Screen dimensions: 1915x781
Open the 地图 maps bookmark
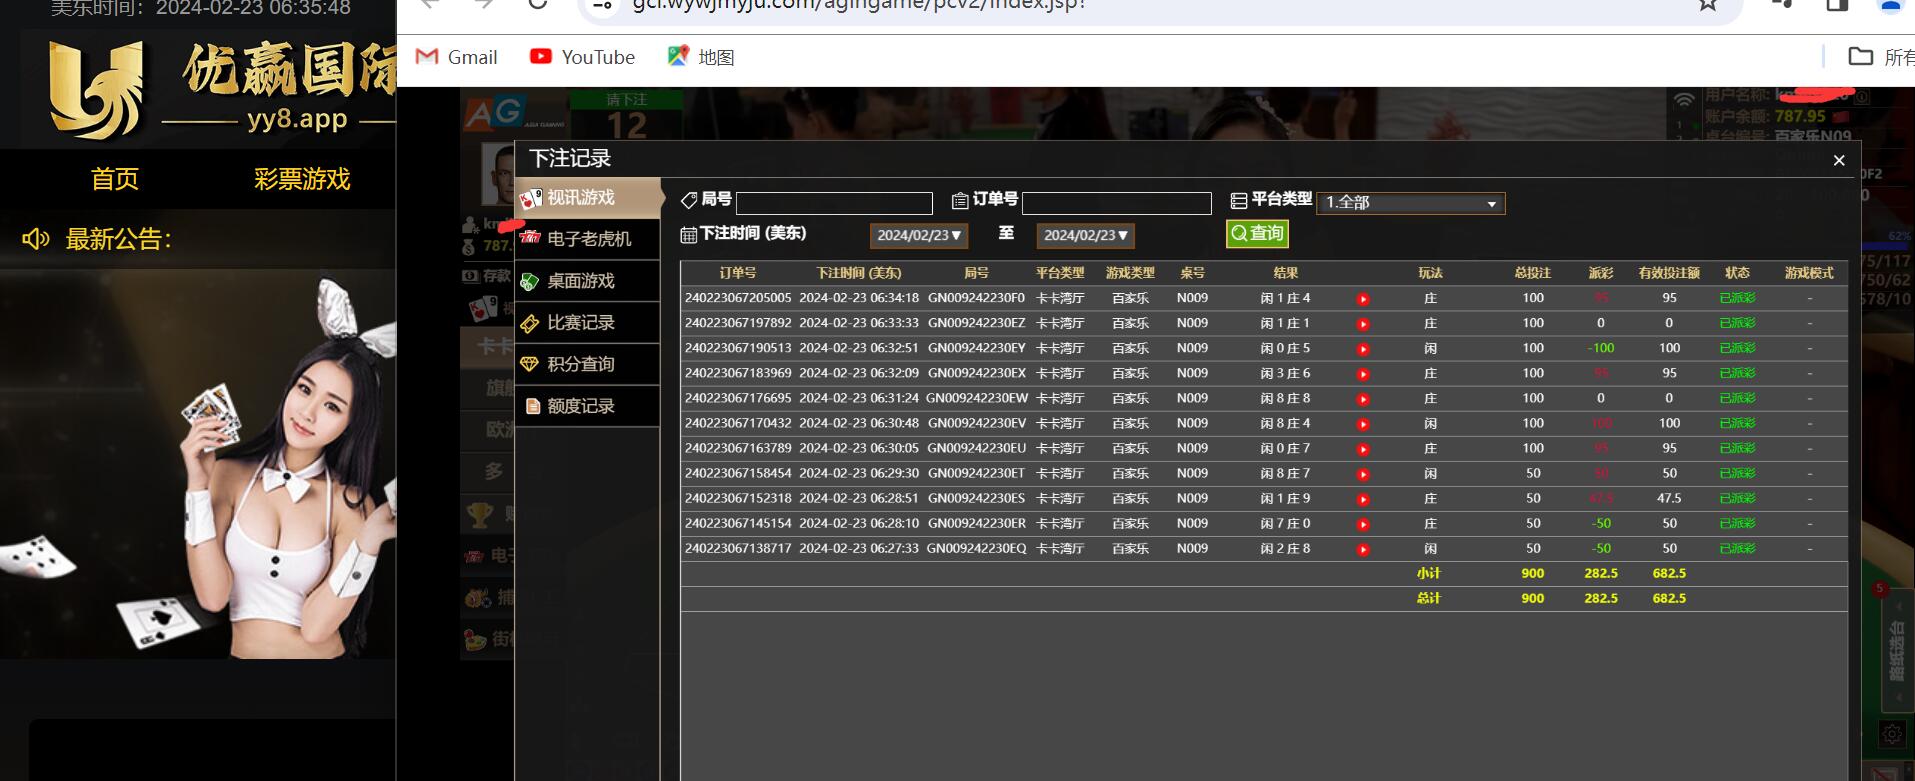point(701,57)
